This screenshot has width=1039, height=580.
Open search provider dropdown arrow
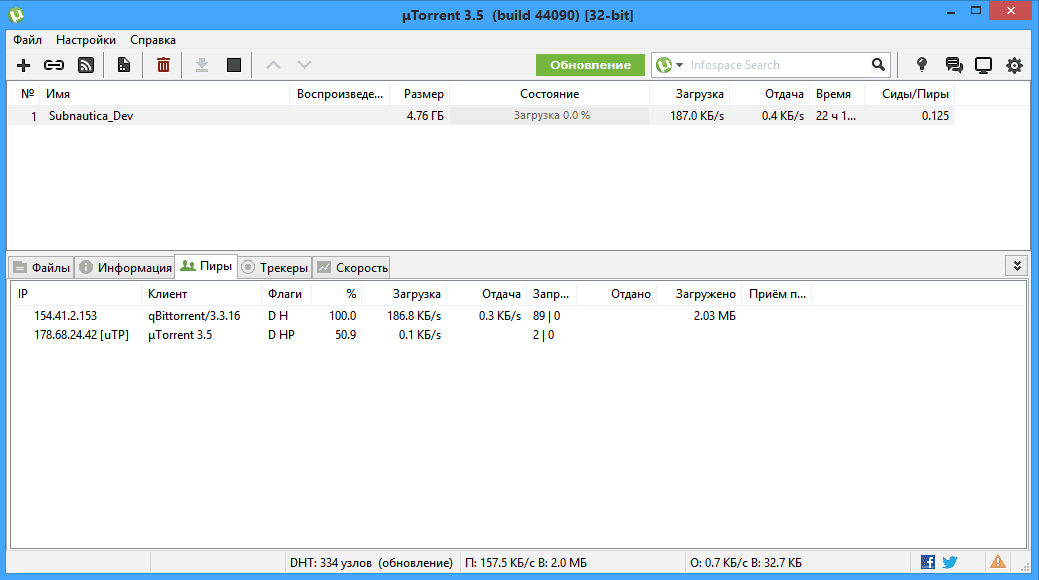pyautogui.click(x=679, y=65)
